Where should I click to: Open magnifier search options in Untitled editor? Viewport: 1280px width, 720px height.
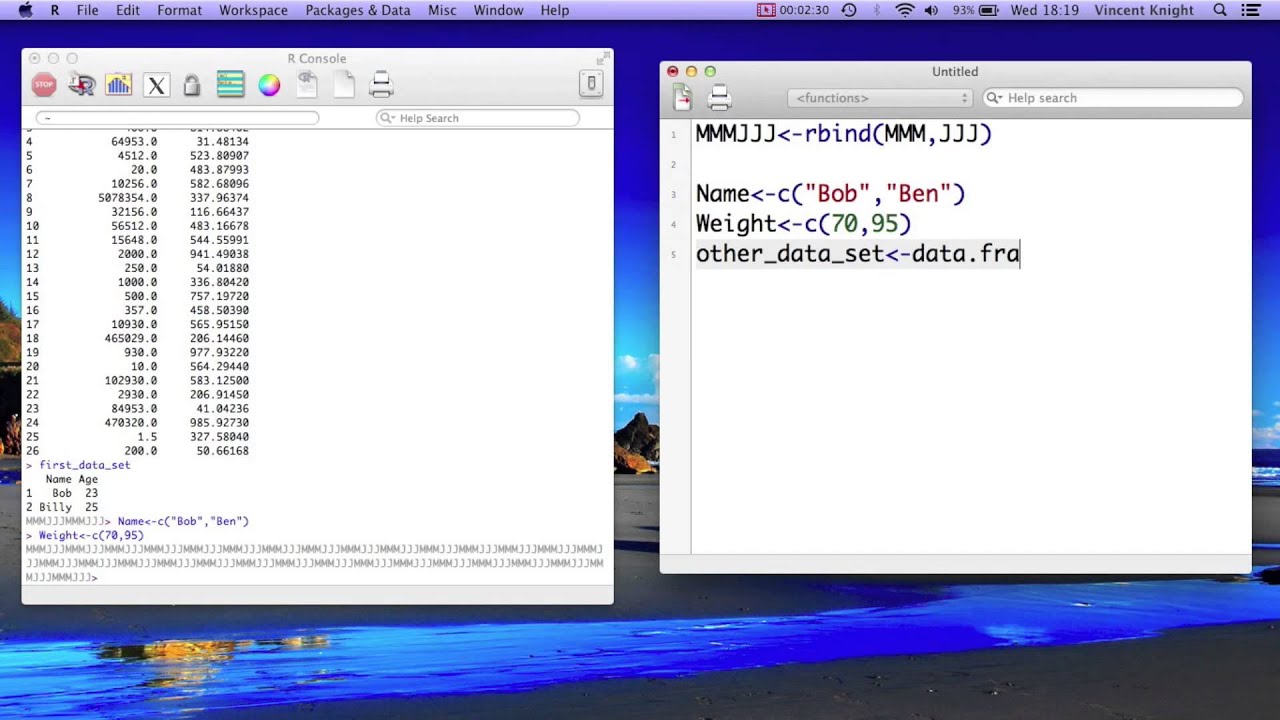(x=996, y=98)
